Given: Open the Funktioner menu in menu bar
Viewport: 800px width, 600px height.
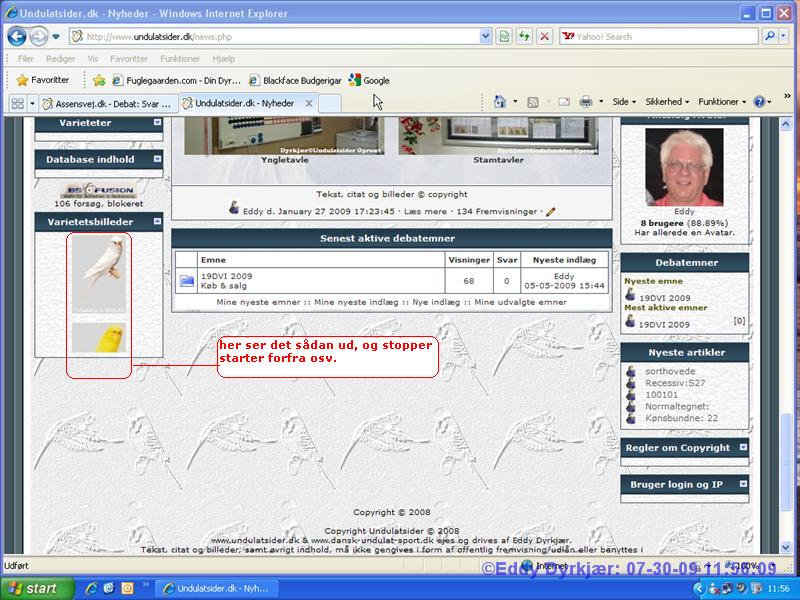Looking at the screenshot, I should (180, 59).
